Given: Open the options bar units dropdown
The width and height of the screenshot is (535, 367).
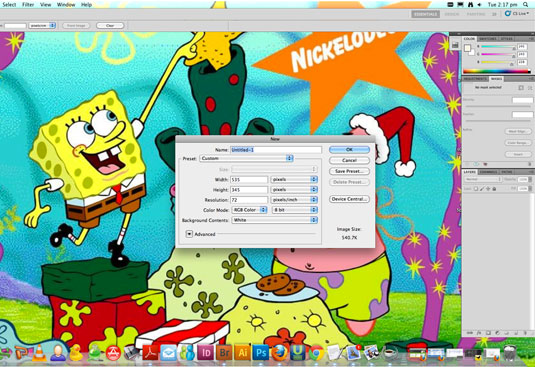Looking at the screenshot, I should (42, 26).
